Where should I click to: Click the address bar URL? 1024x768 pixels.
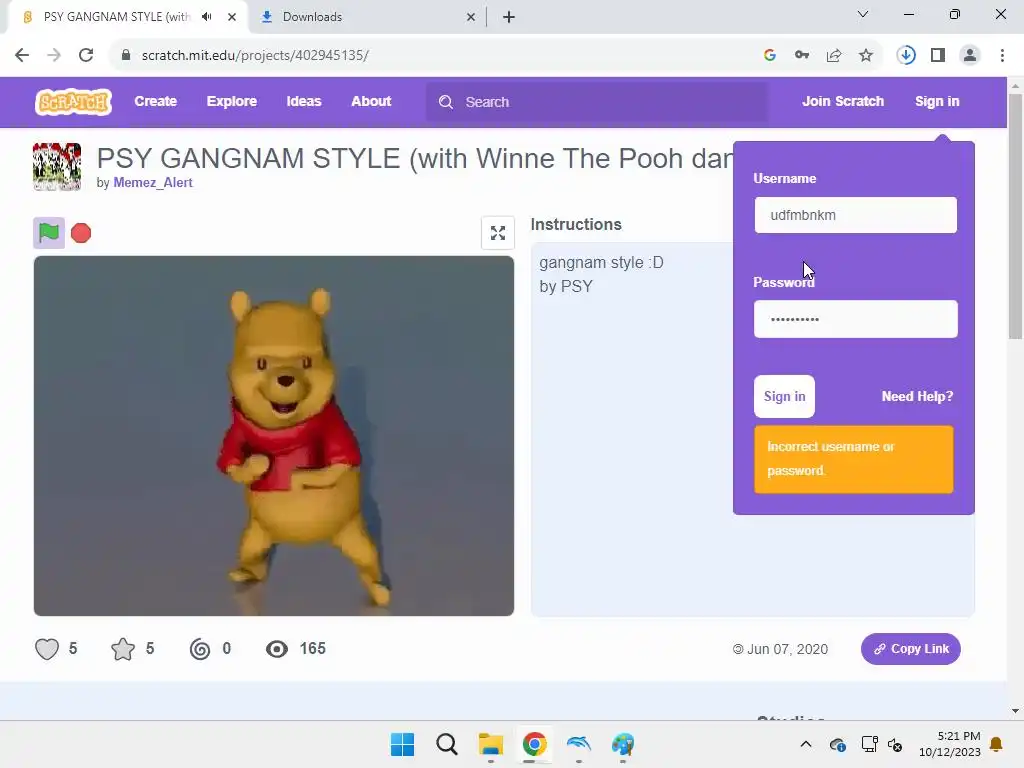[255, 56]
